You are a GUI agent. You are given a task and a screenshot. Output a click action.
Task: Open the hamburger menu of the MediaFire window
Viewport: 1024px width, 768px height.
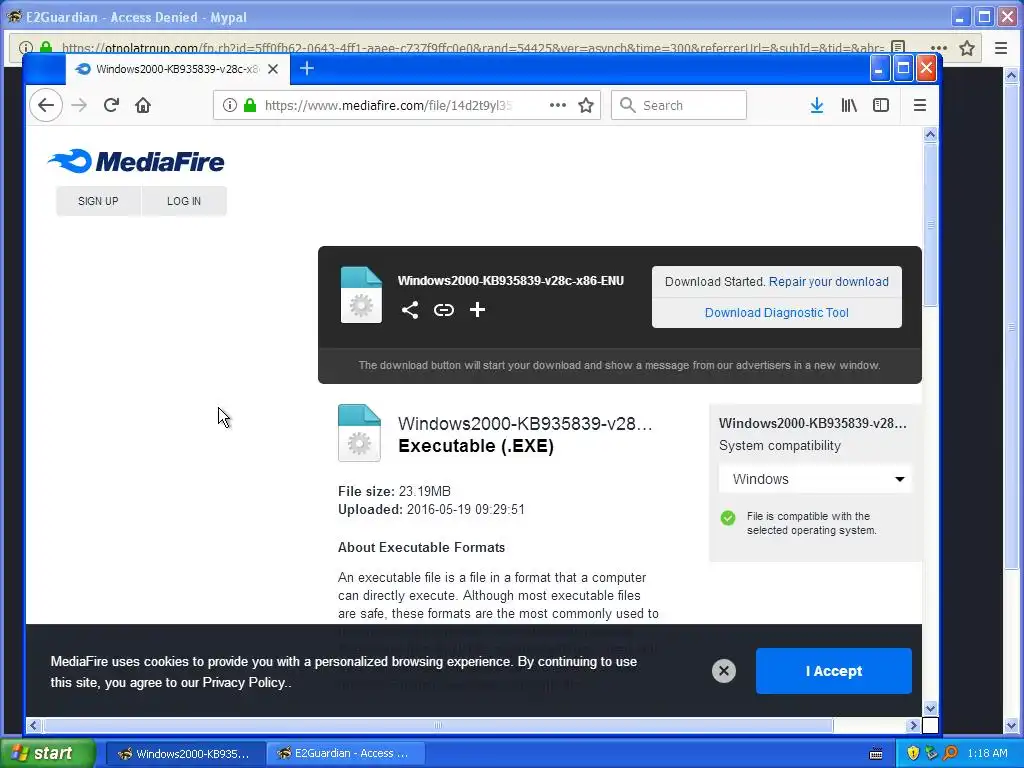click(x=920, y=105)
